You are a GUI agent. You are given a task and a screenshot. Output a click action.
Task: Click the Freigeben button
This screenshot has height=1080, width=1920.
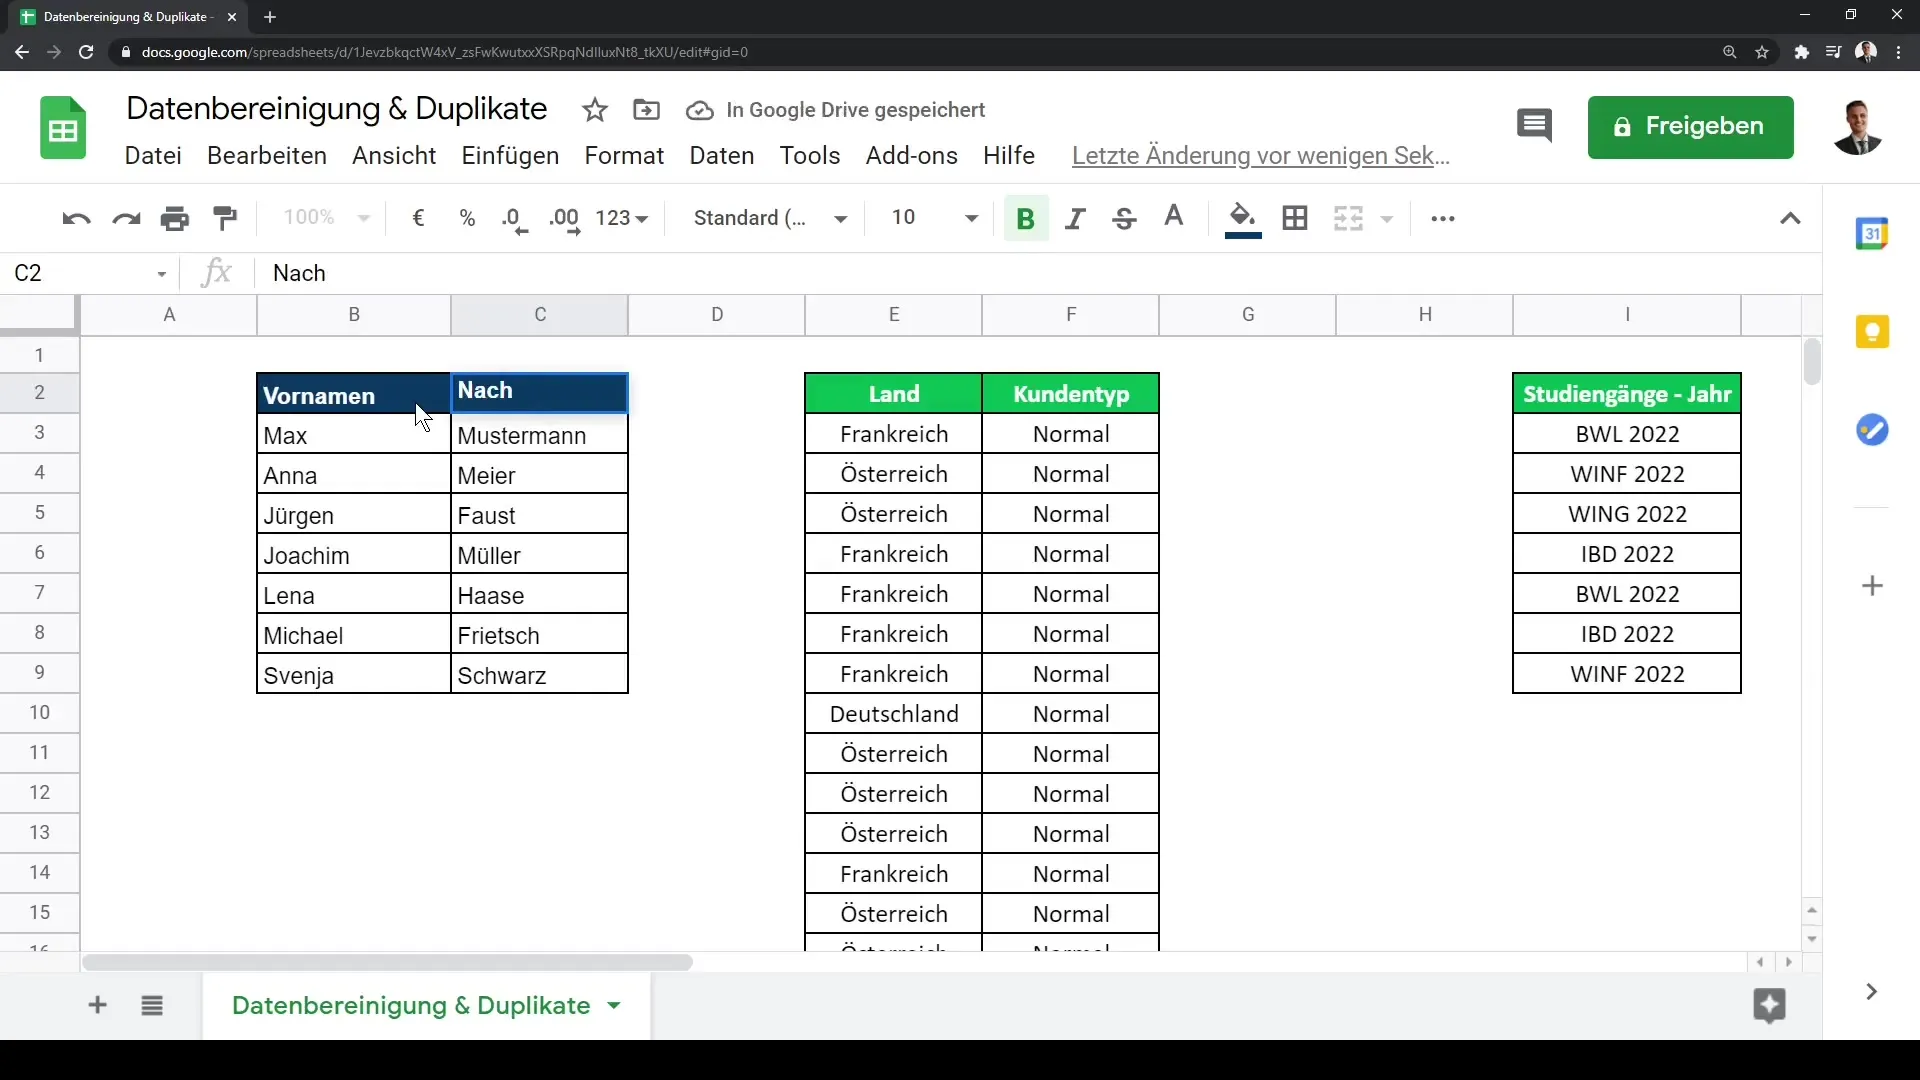(x=1691, y=125)
